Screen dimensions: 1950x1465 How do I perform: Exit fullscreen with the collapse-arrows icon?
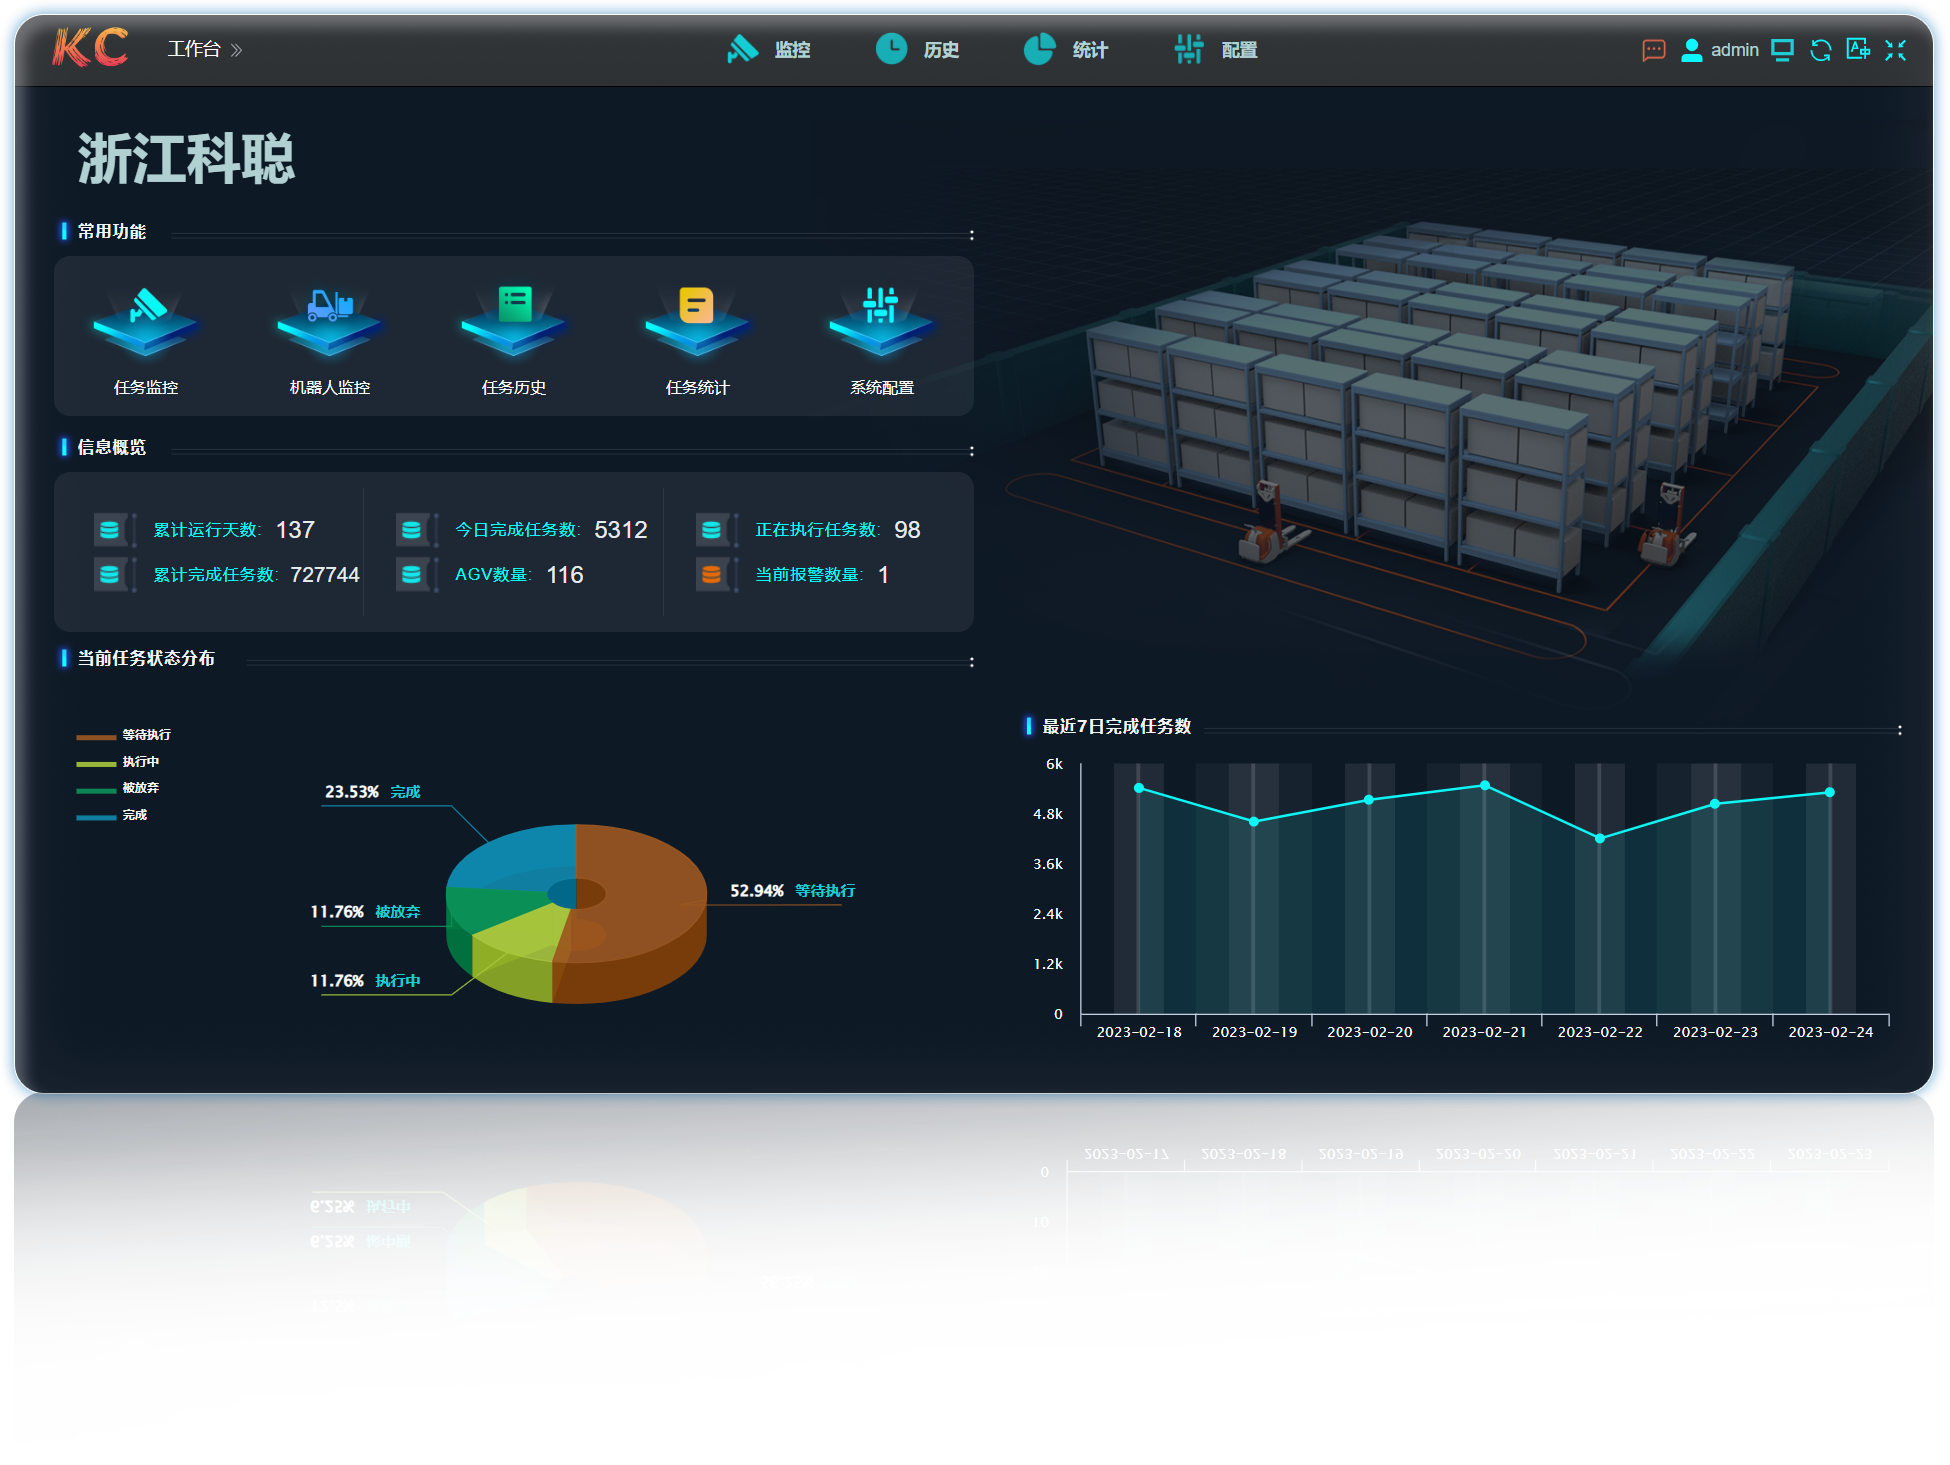coord(1895,50)
